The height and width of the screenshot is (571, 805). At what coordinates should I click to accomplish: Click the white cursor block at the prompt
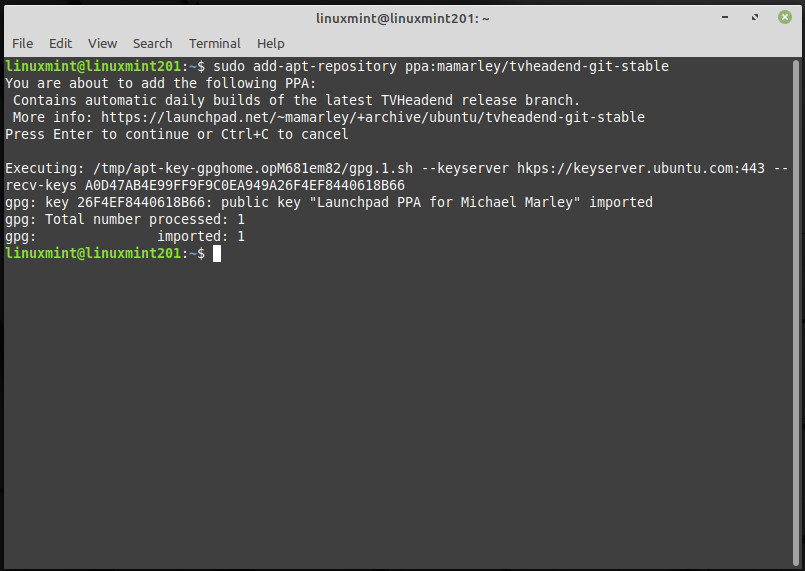click(216, 254)
